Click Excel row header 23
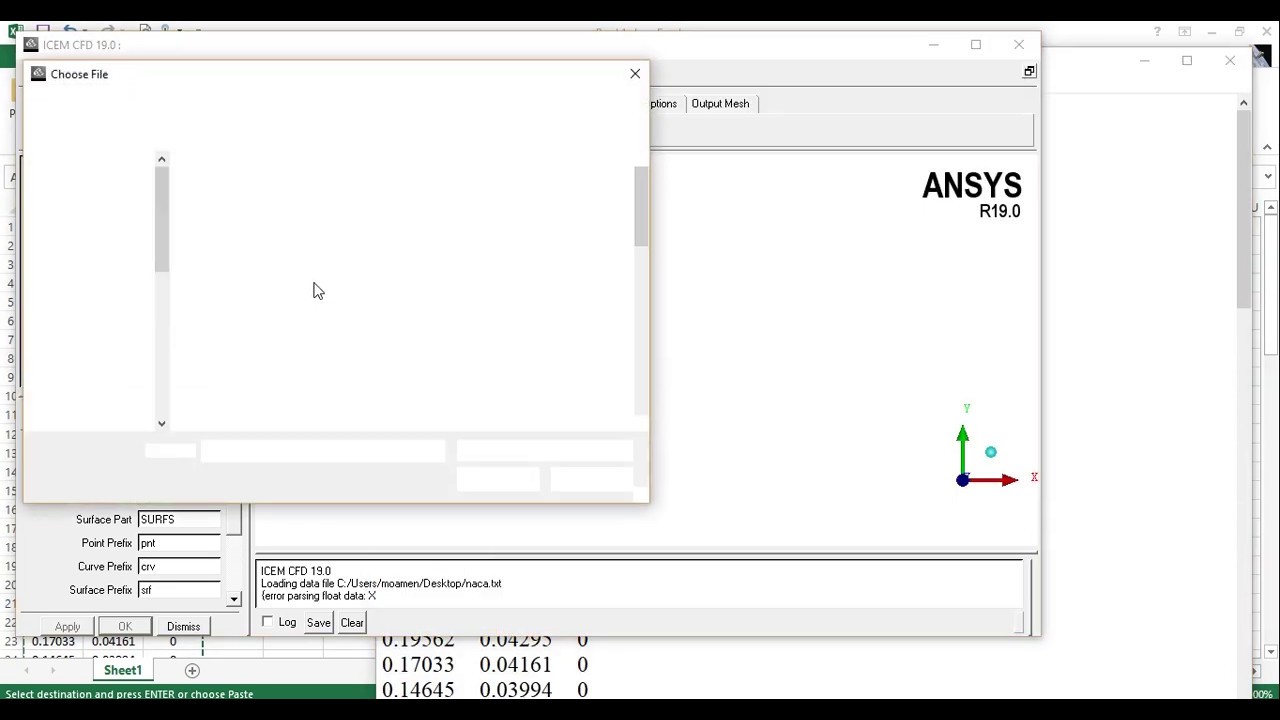Screen dimensions: 1280x720 click(10, 642)
